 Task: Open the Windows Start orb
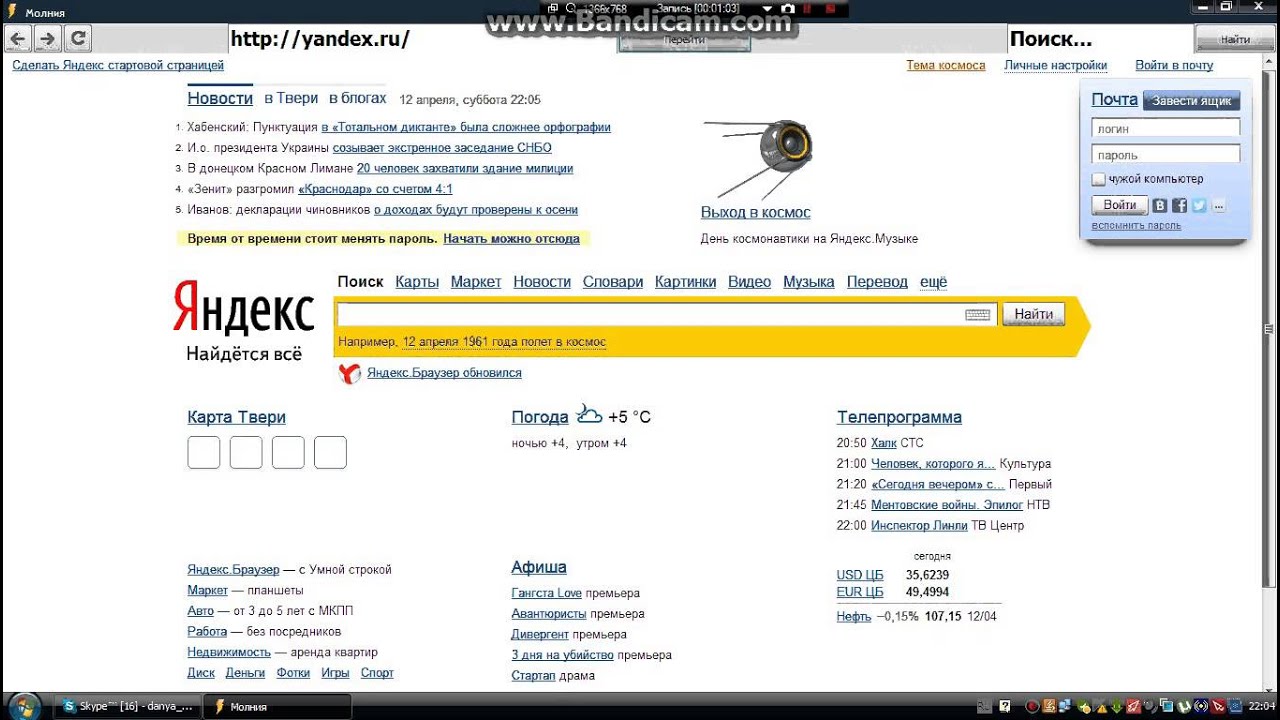coord(22,706)
